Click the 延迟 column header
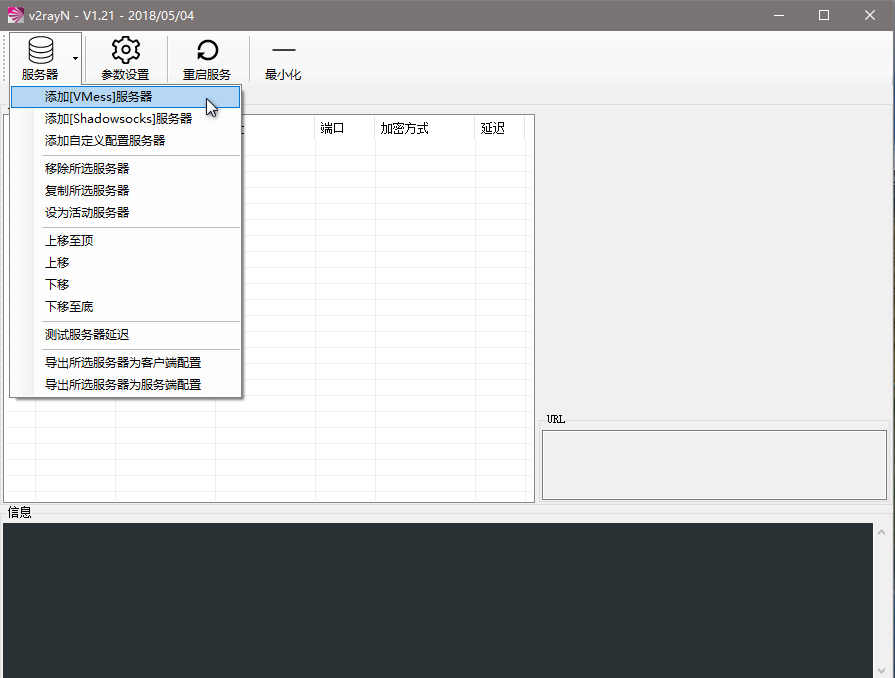 [499, 128]
